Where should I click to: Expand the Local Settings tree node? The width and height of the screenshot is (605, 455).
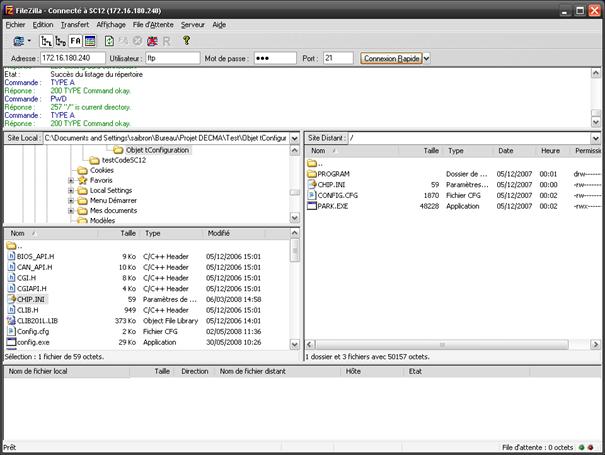[71, 190]
